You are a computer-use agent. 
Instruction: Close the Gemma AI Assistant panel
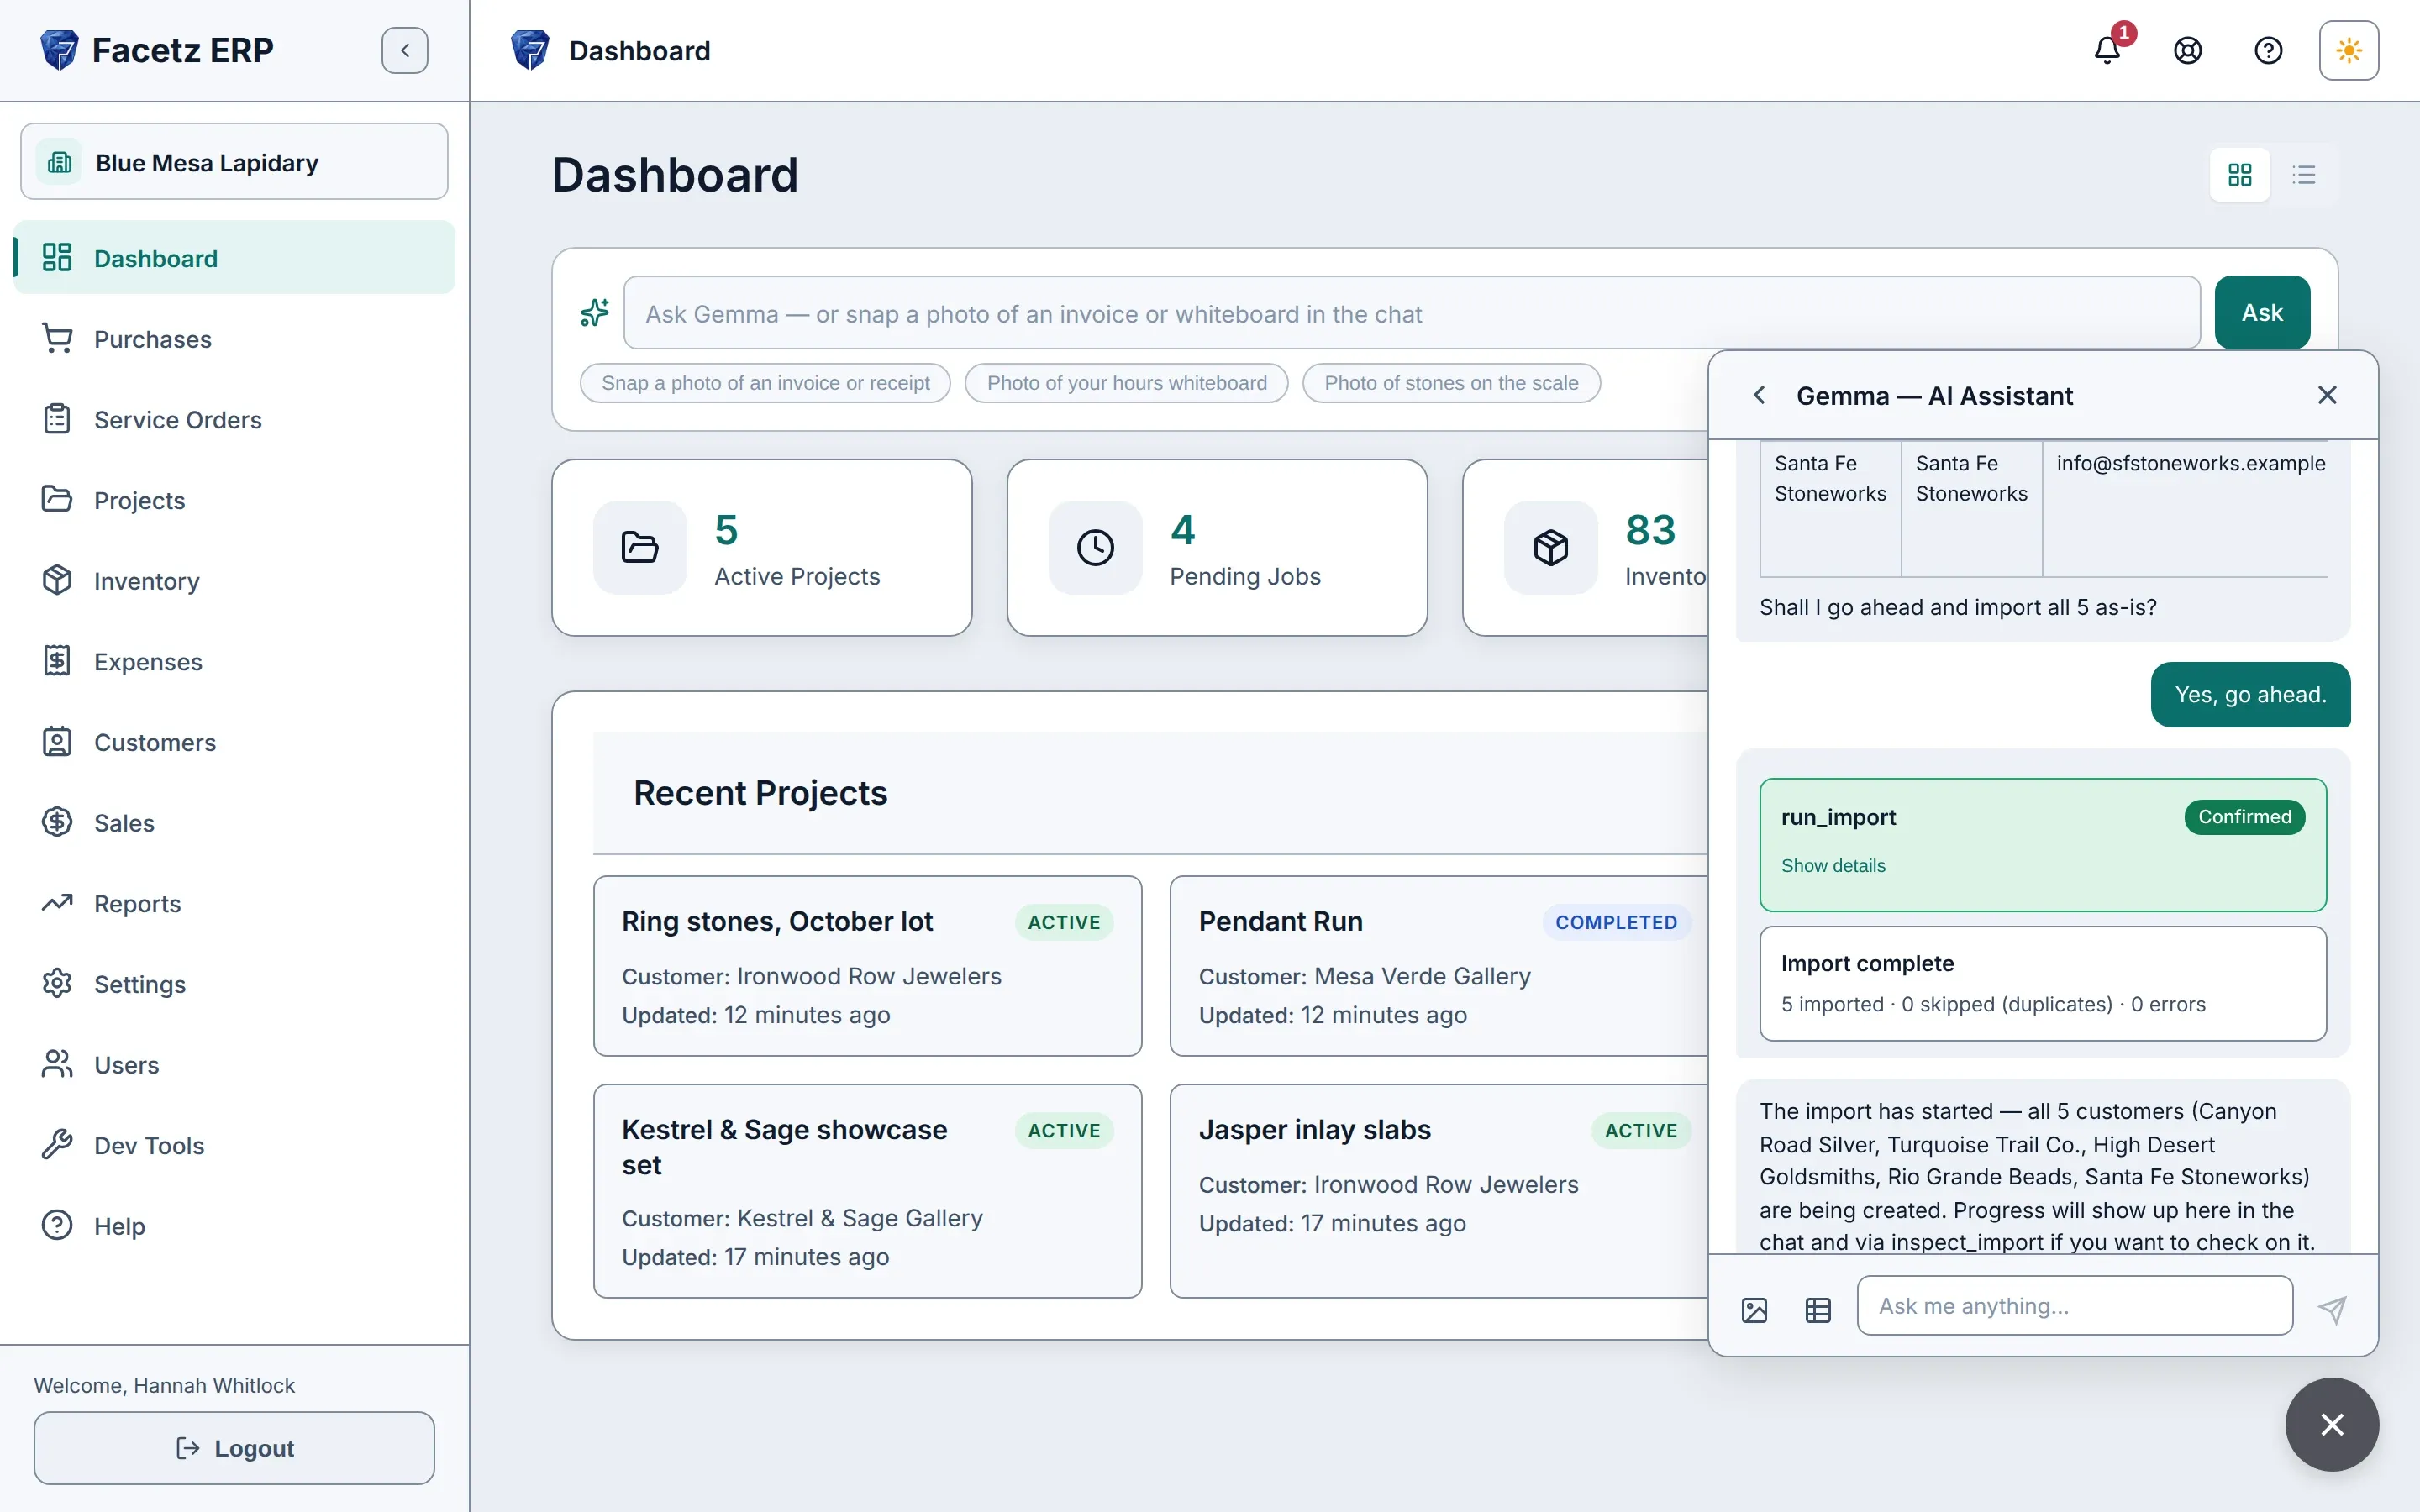click(x=2327, y=395)
